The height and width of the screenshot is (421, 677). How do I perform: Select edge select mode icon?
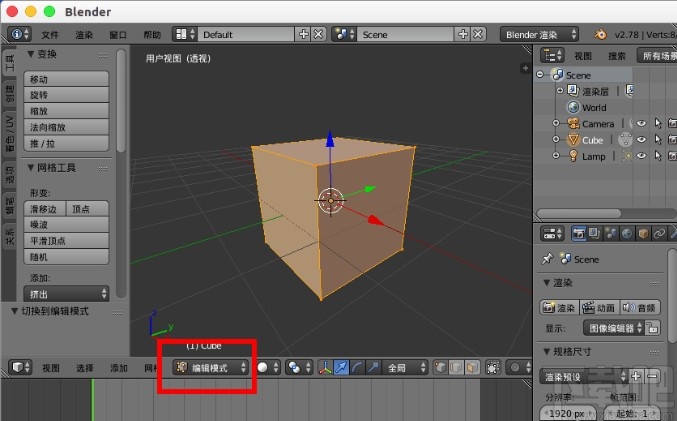point(456,367)
